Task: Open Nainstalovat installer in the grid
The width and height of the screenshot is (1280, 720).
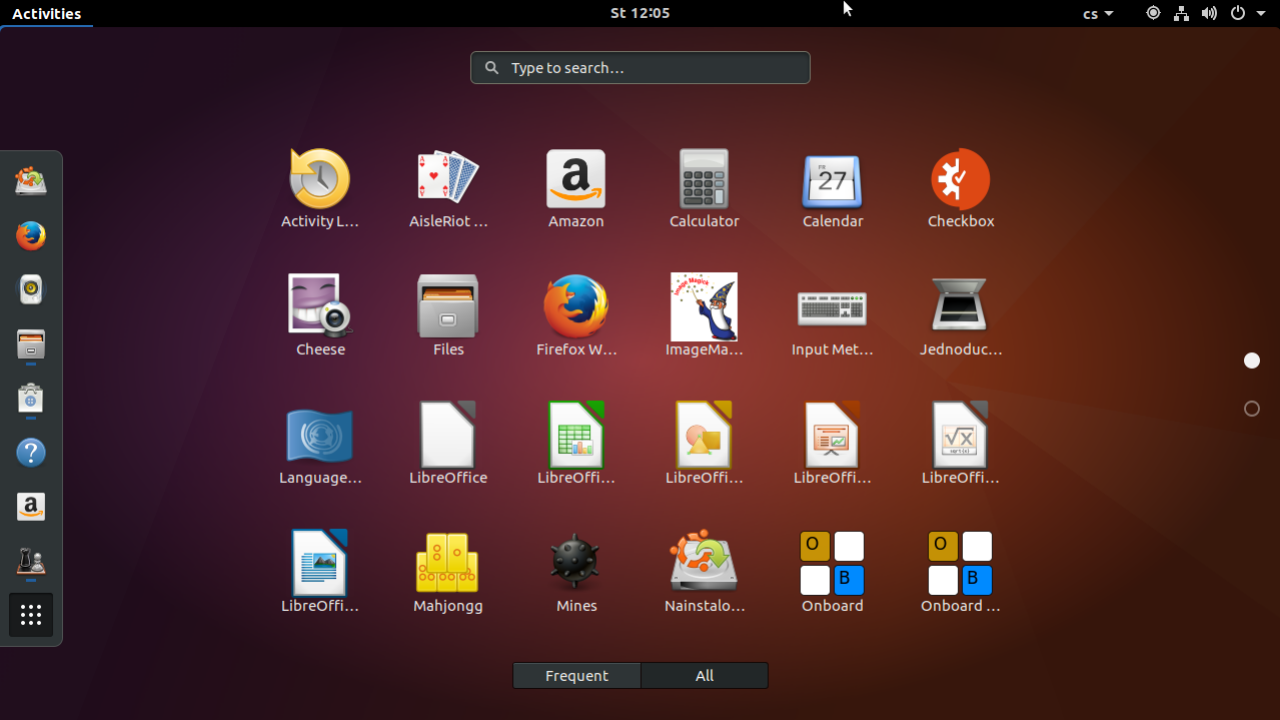Action: [704, 573]
